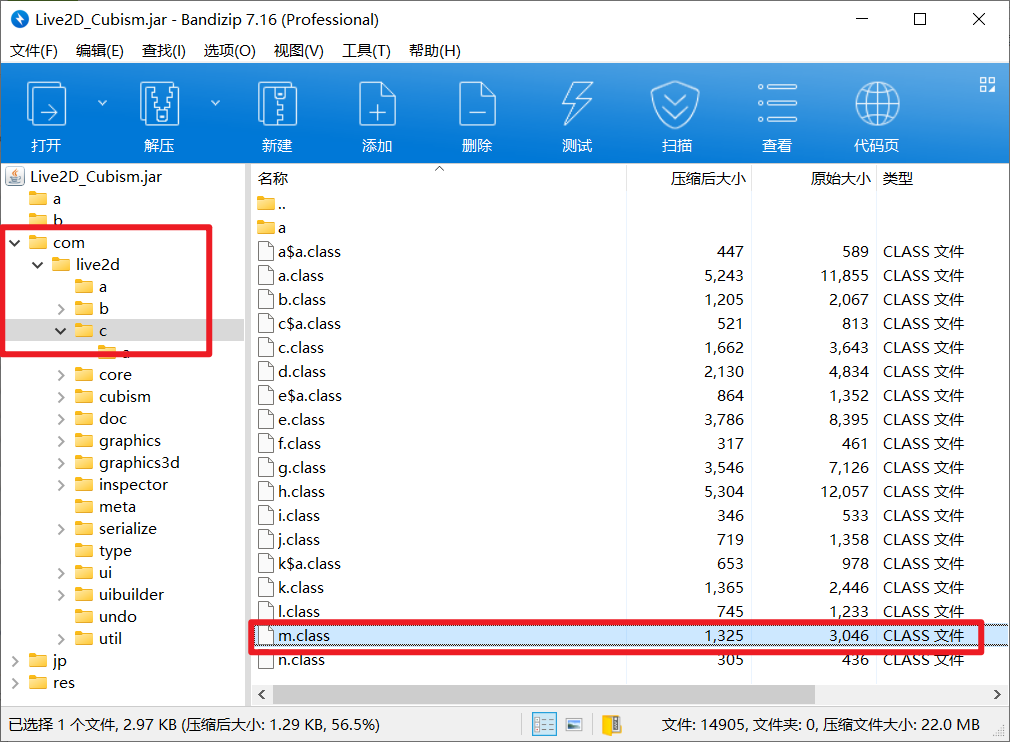Image resolution: width=1010 pixels, height=742 pixels.
Task: Select g.class file icon
Action: click(x=265, y=468)
